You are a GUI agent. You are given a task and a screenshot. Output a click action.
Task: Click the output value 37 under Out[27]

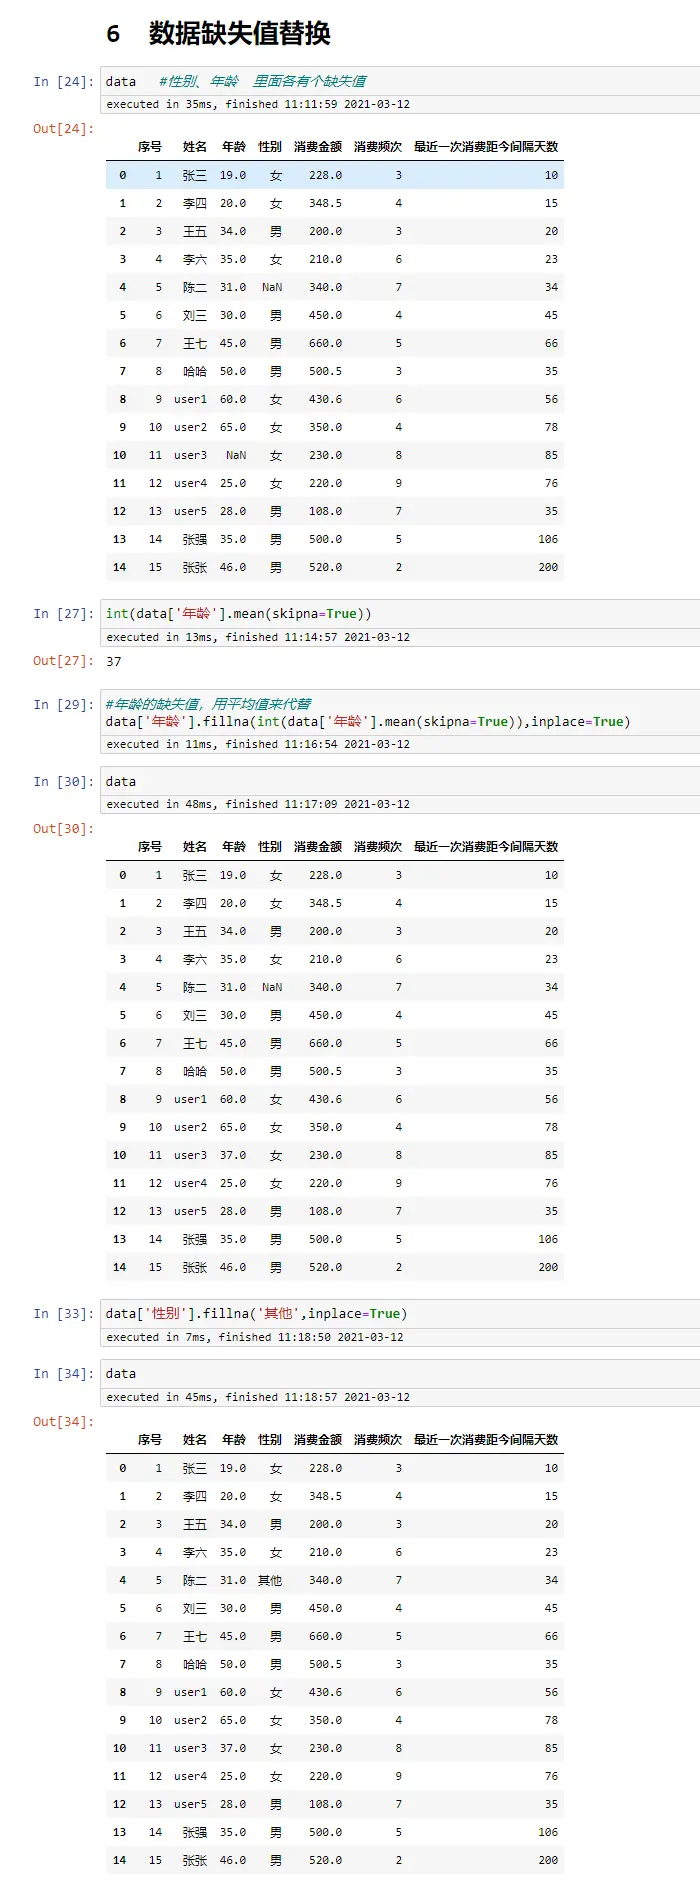coord(114,662)
